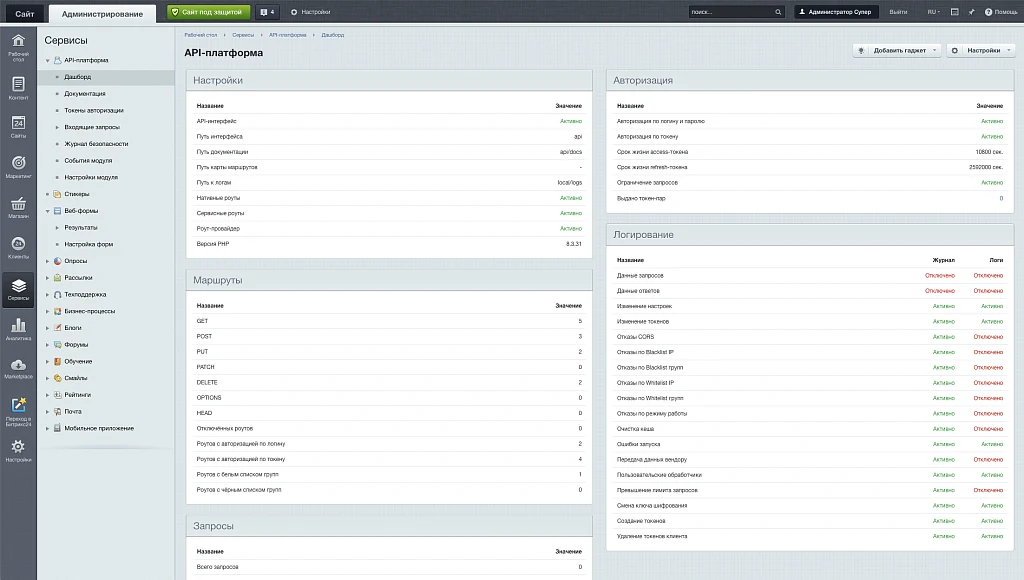Open Результаты under Веб-формы
The image size is (1024, 580).
click(x=81, y=227)
